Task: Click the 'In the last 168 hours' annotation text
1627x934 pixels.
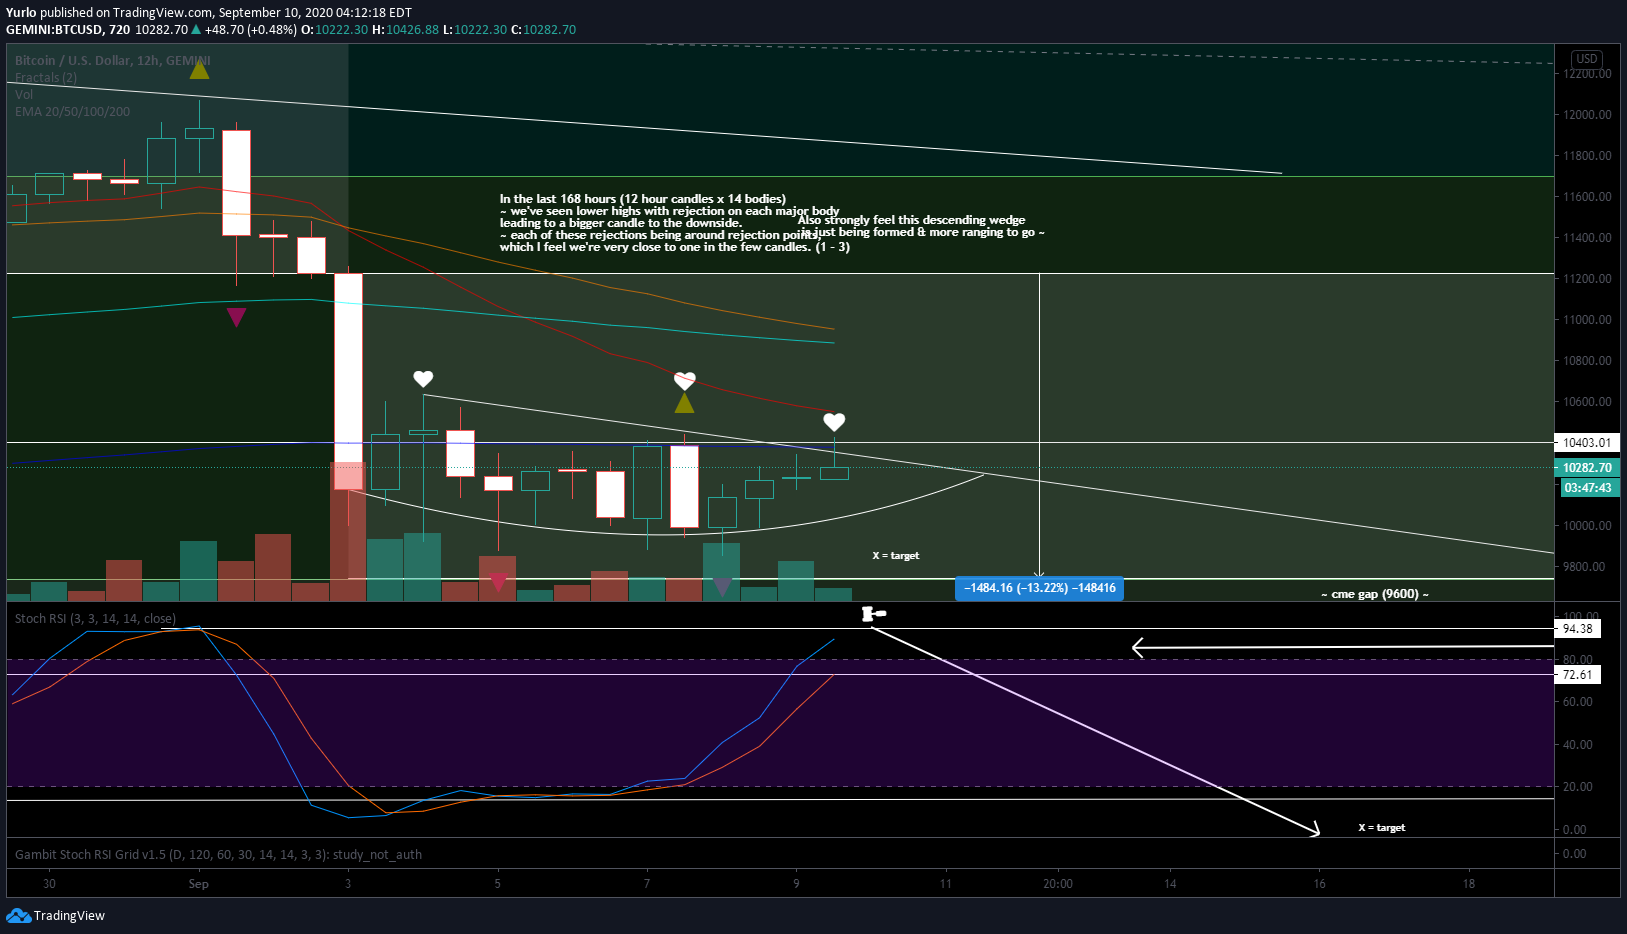Action: [x=673, y=223]
